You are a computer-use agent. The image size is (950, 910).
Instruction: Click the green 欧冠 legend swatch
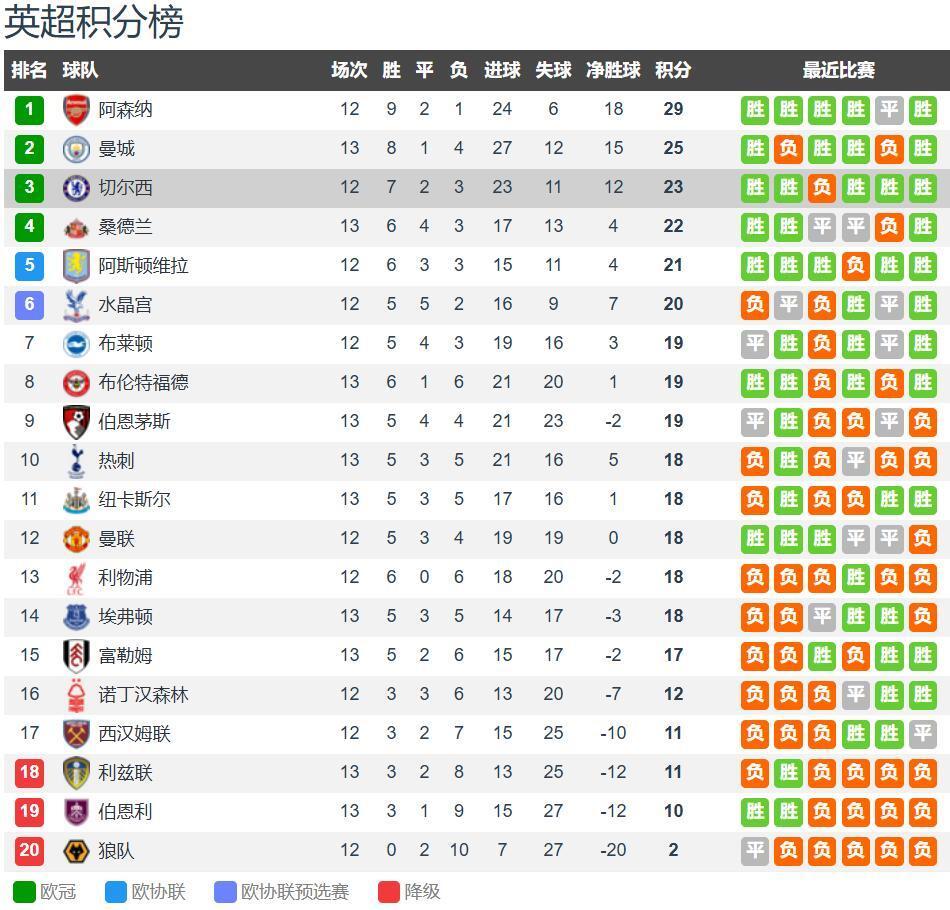click(24, 892)
